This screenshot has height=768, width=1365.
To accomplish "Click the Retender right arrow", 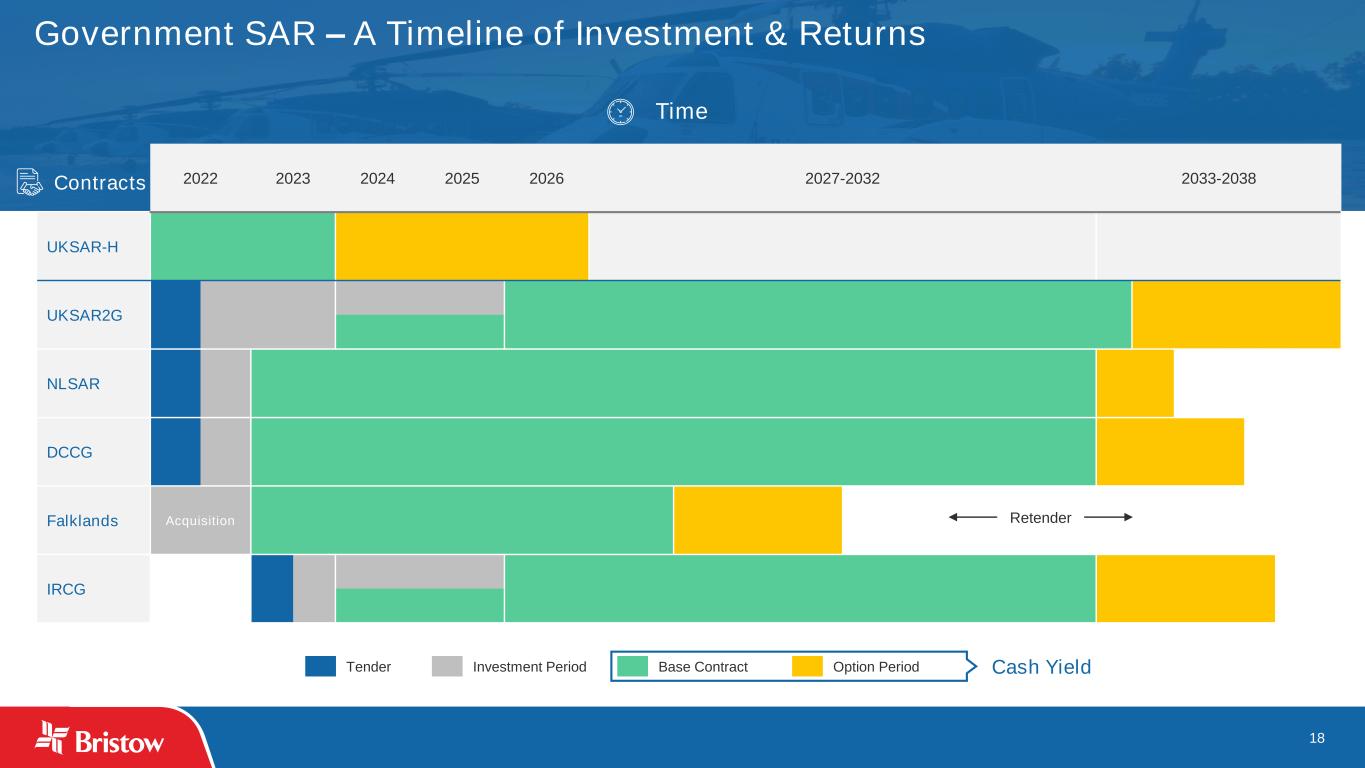I will click(1107, 517).
